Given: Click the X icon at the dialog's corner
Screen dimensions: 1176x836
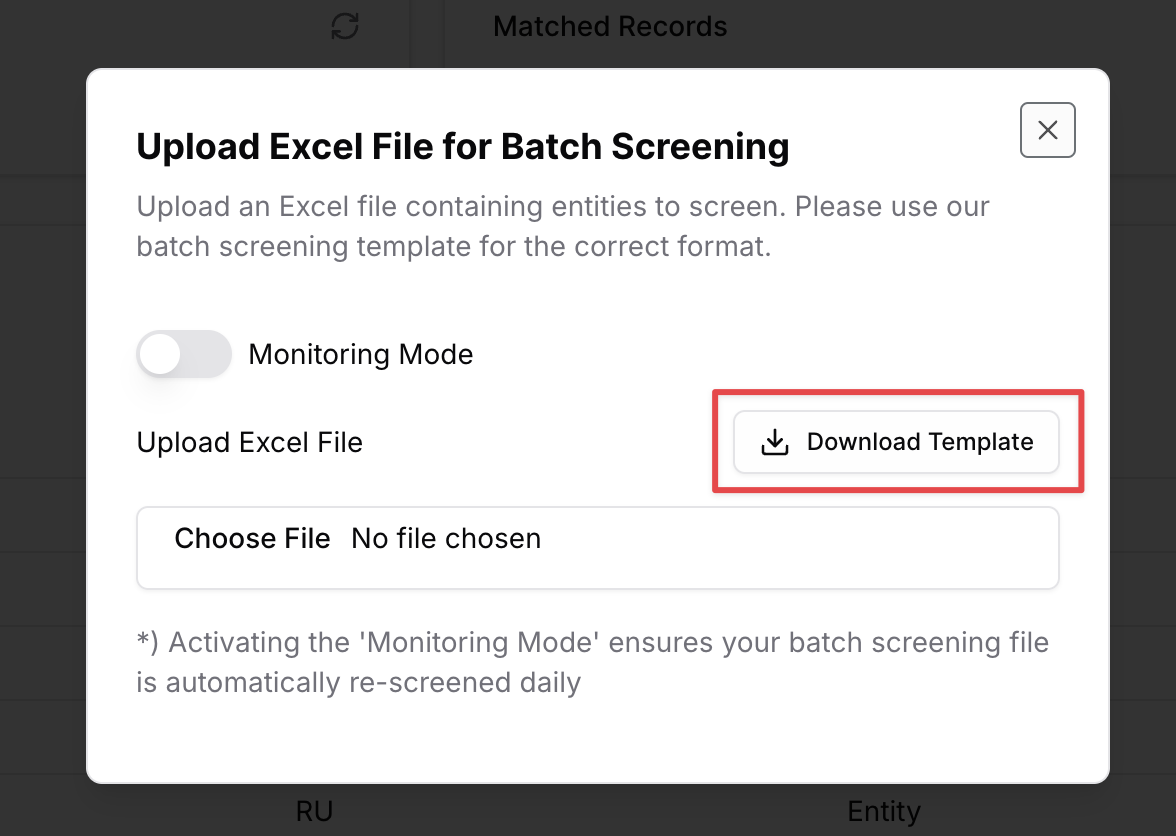Looking at the screenshot, I should 1048,130.
